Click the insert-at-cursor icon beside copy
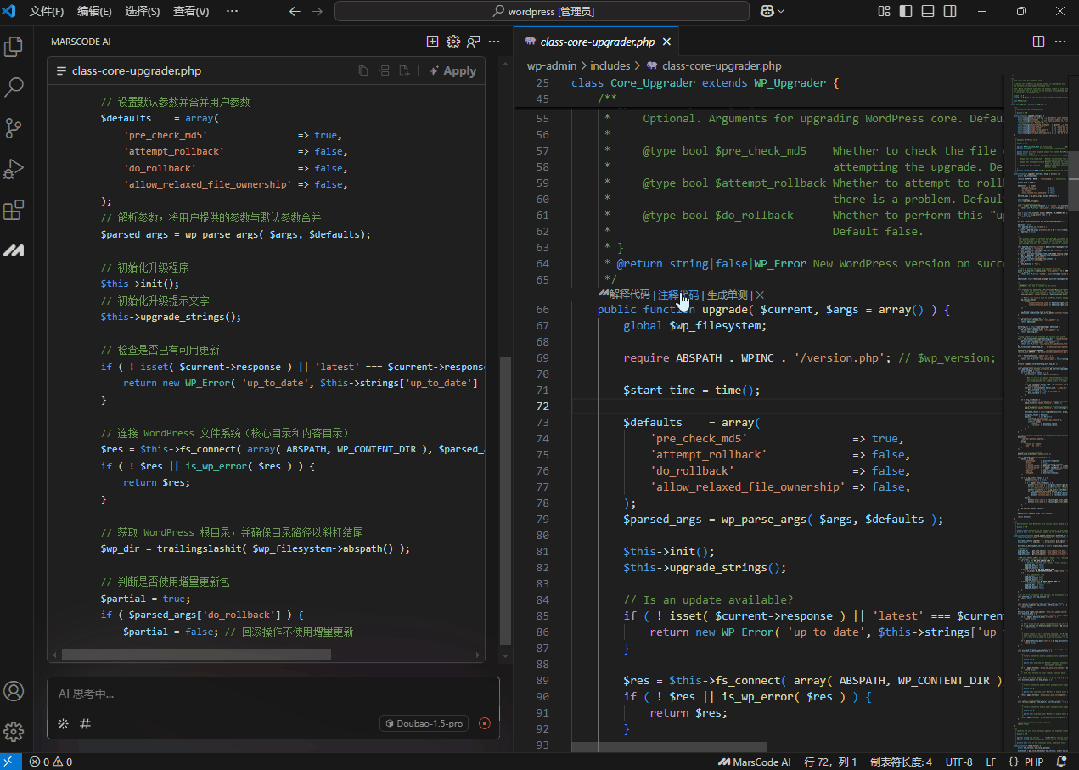The width and height of the screenshot is (1079, 770). pos(385,71)
